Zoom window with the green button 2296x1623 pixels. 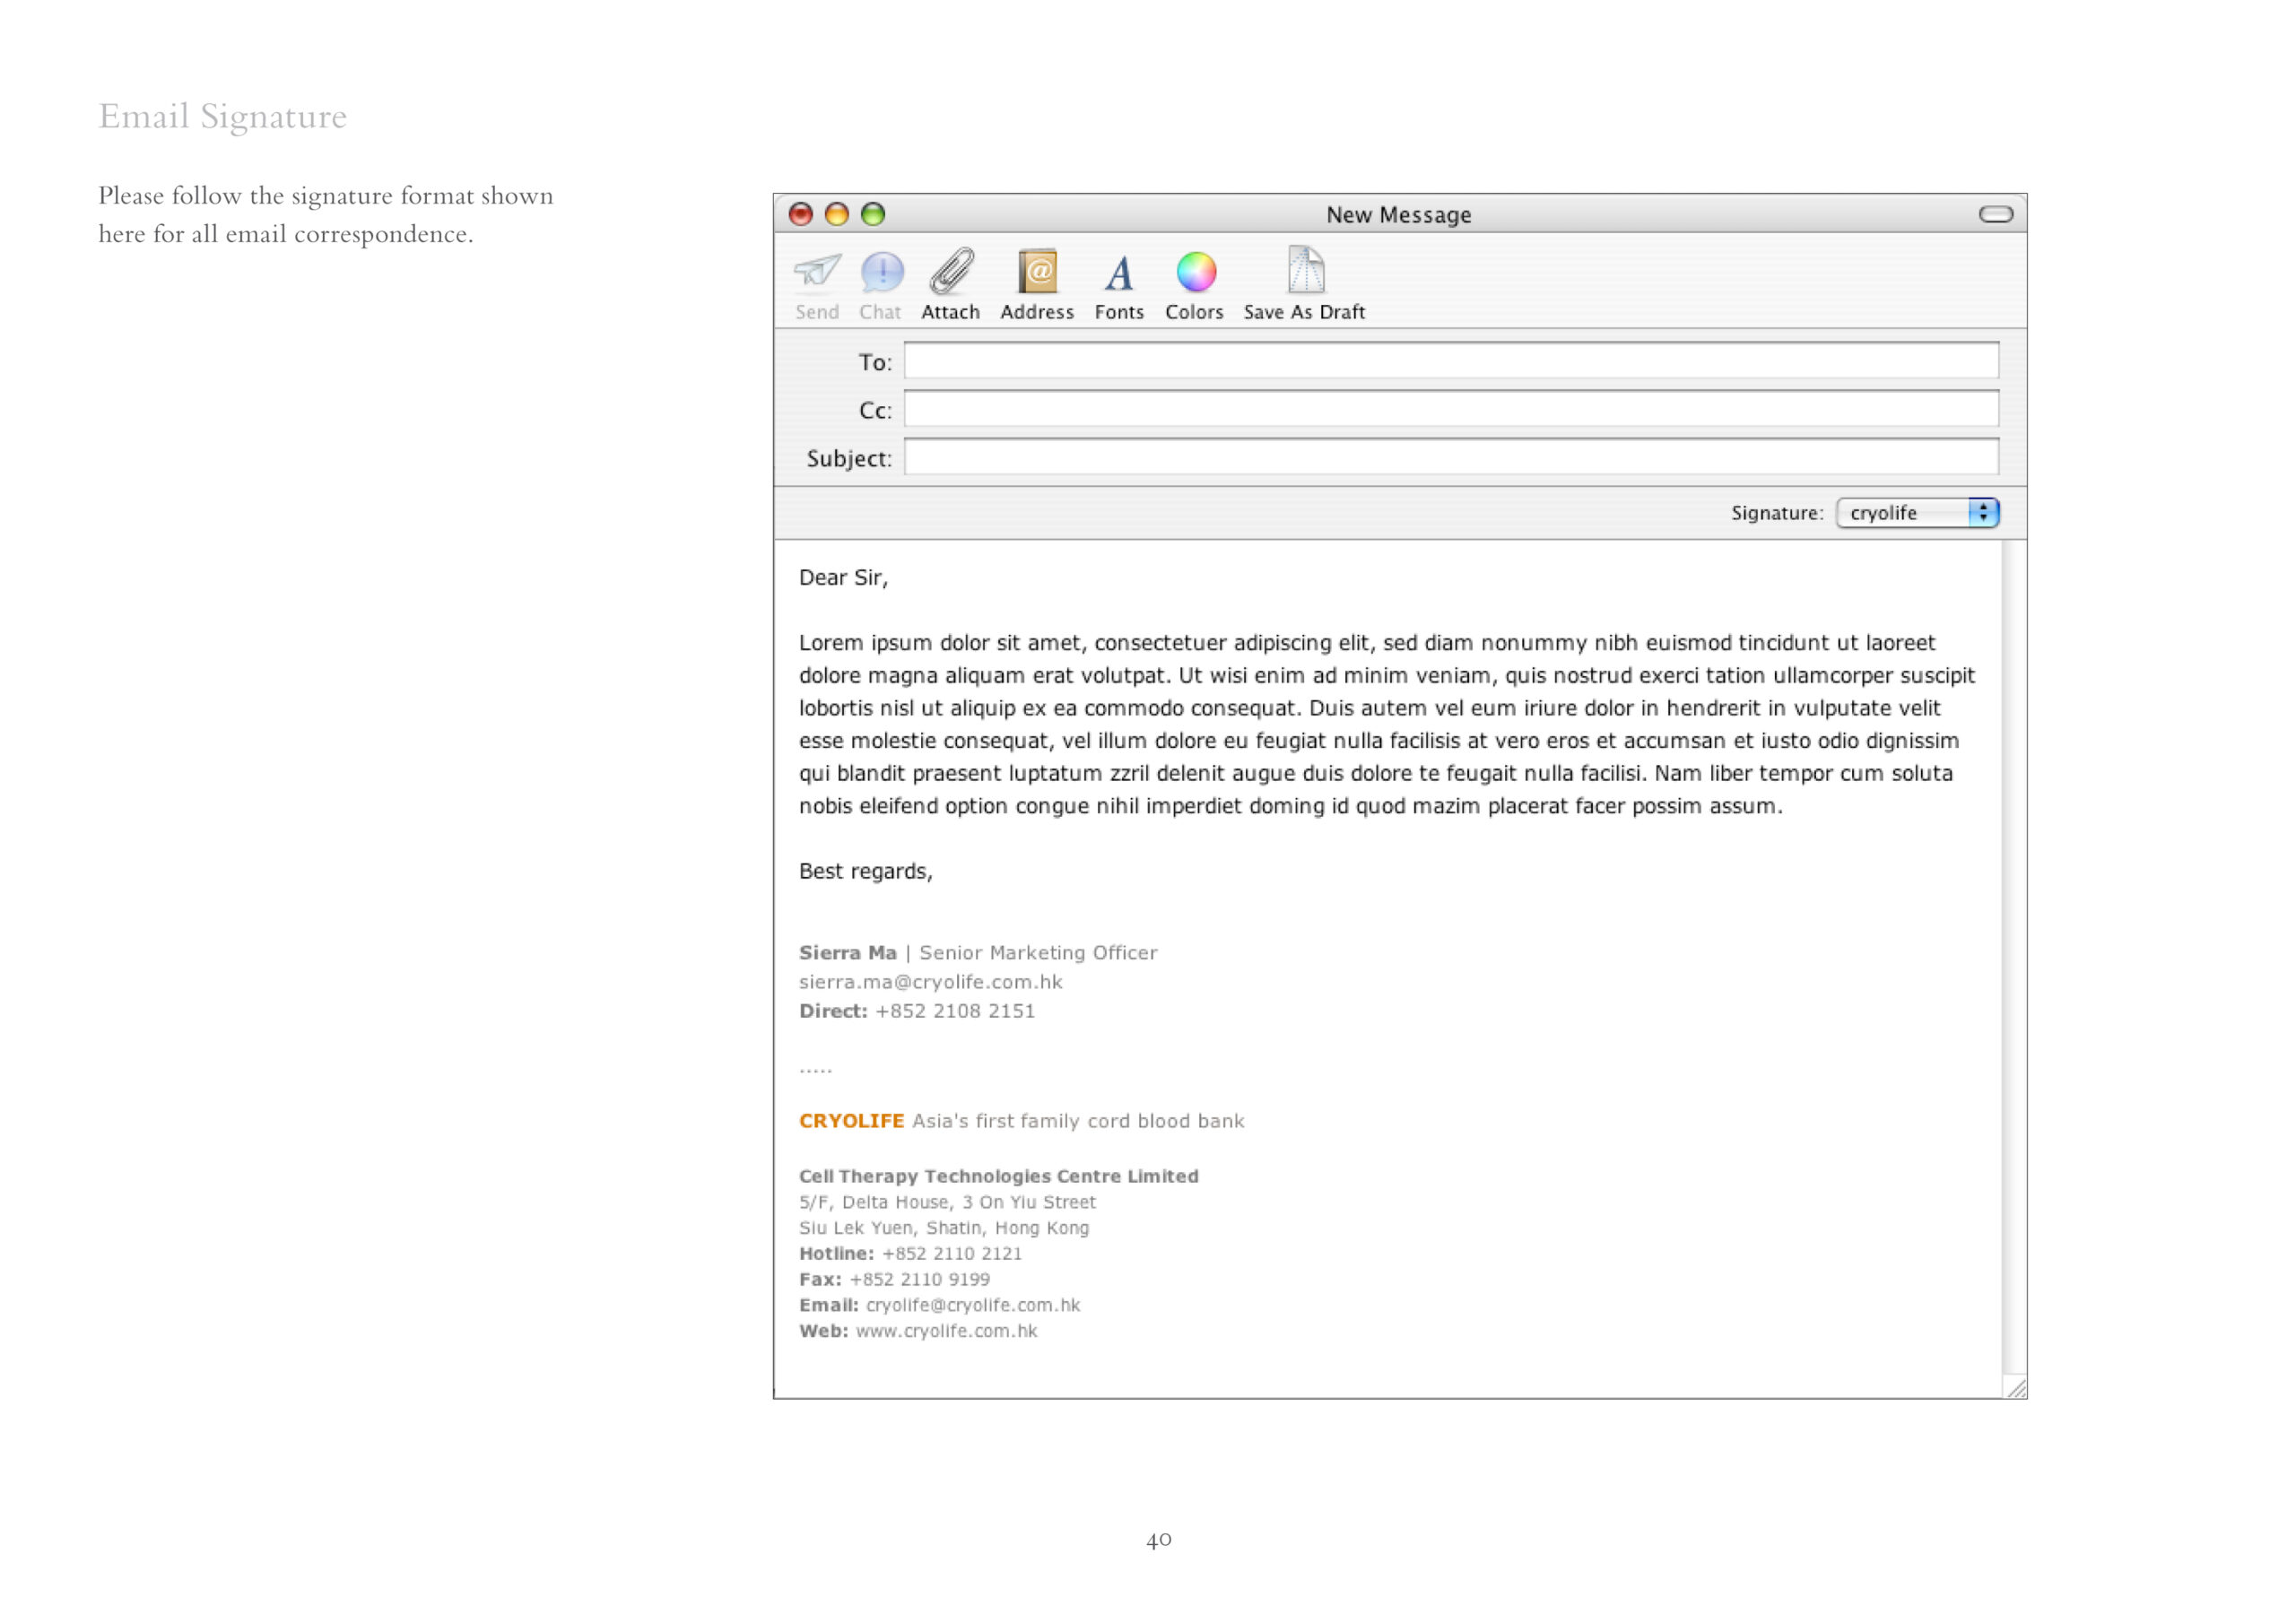pyautogui.click(x=873, y=214)
